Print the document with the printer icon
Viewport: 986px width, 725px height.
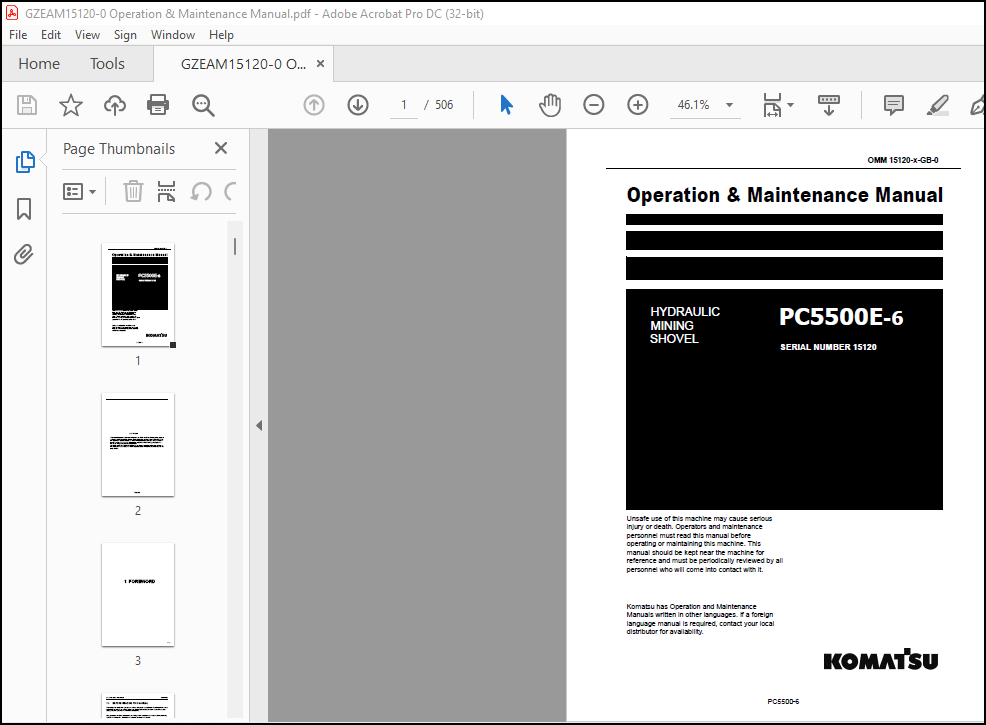point(158,105)
